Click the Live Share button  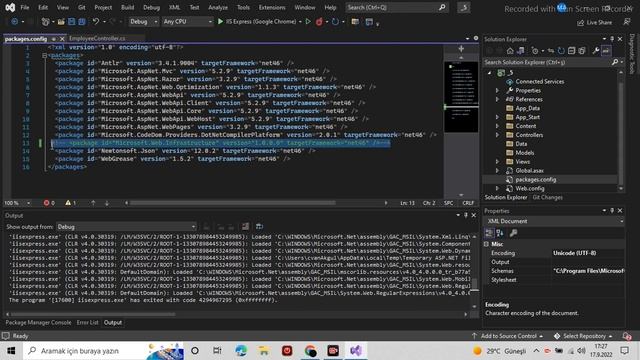pos(594,22)
